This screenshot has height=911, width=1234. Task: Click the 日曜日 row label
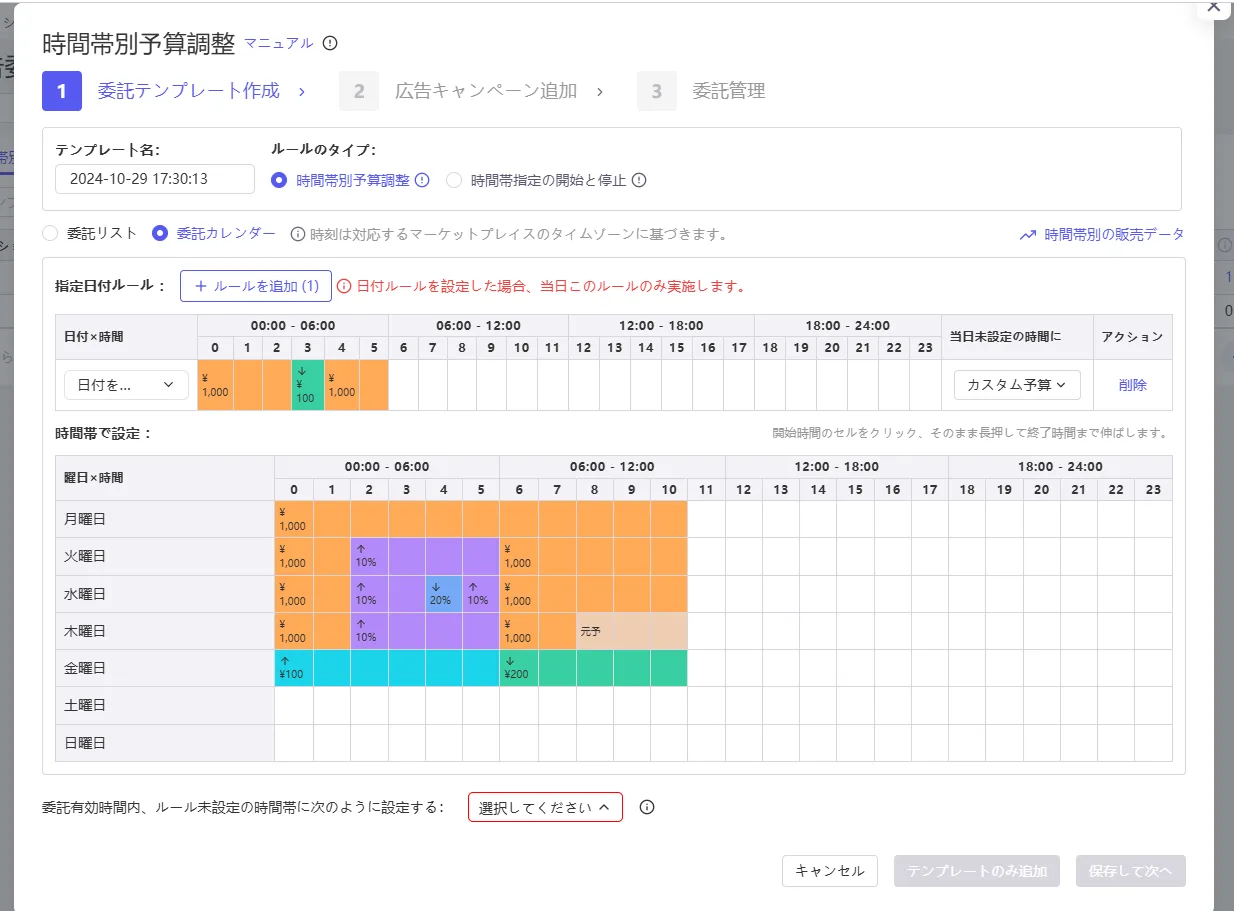point(165,743)
